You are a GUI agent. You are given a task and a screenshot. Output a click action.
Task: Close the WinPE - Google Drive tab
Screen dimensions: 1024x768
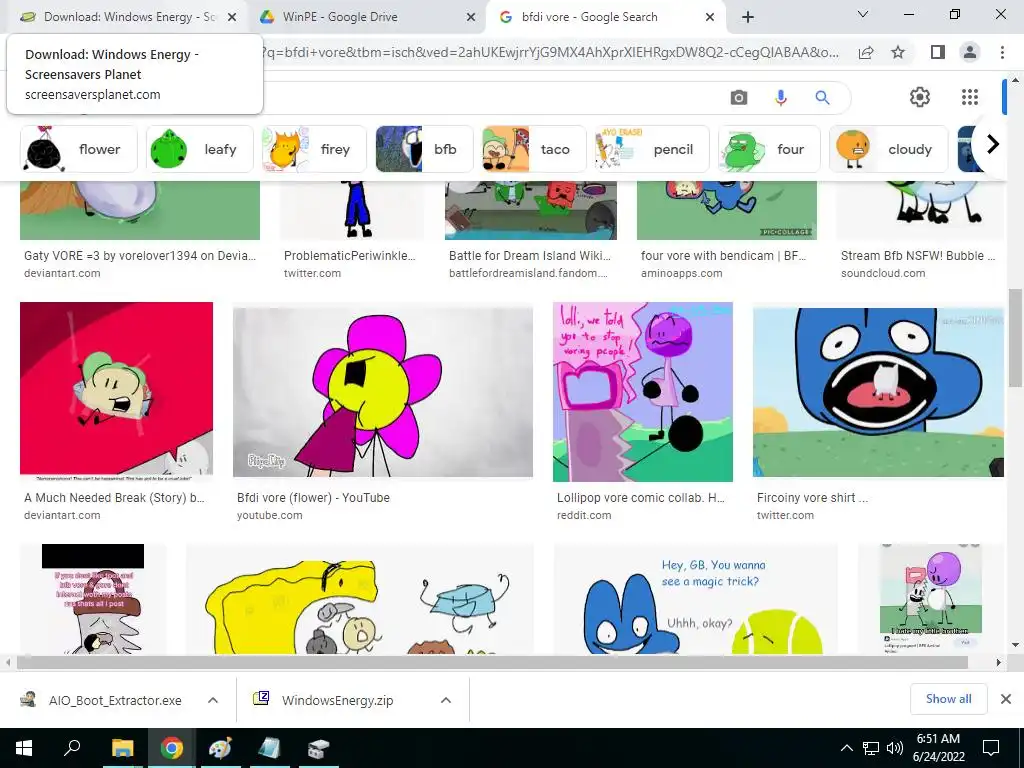[x=471, y=18]
